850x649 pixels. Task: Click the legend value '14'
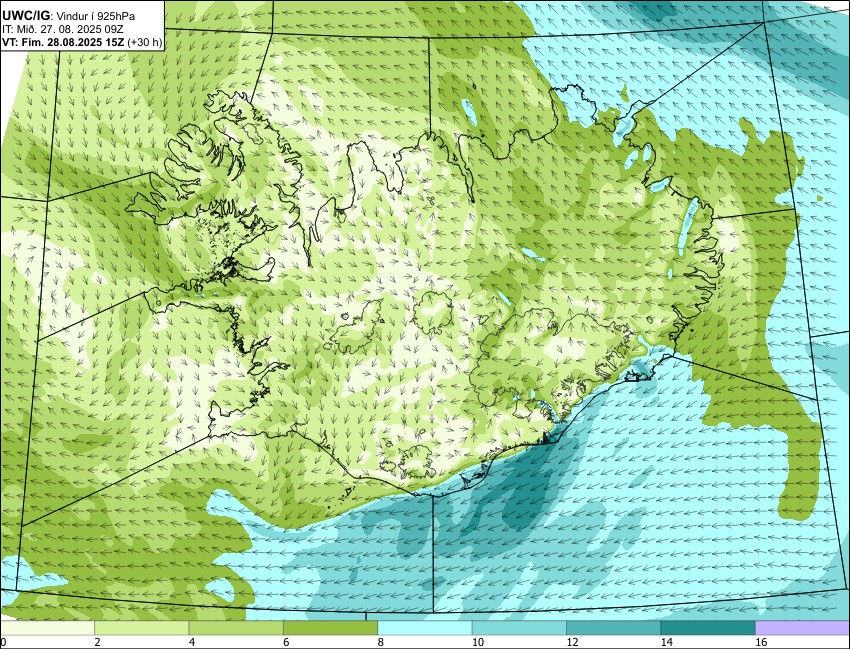pos(666,642)
